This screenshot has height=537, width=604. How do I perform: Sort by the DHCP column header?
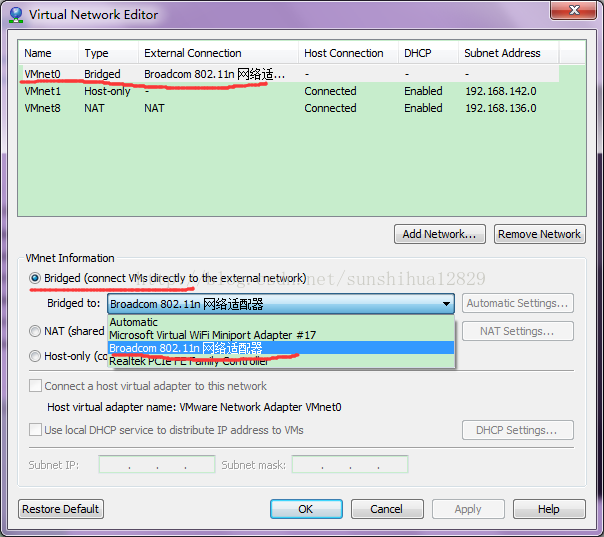428,53
